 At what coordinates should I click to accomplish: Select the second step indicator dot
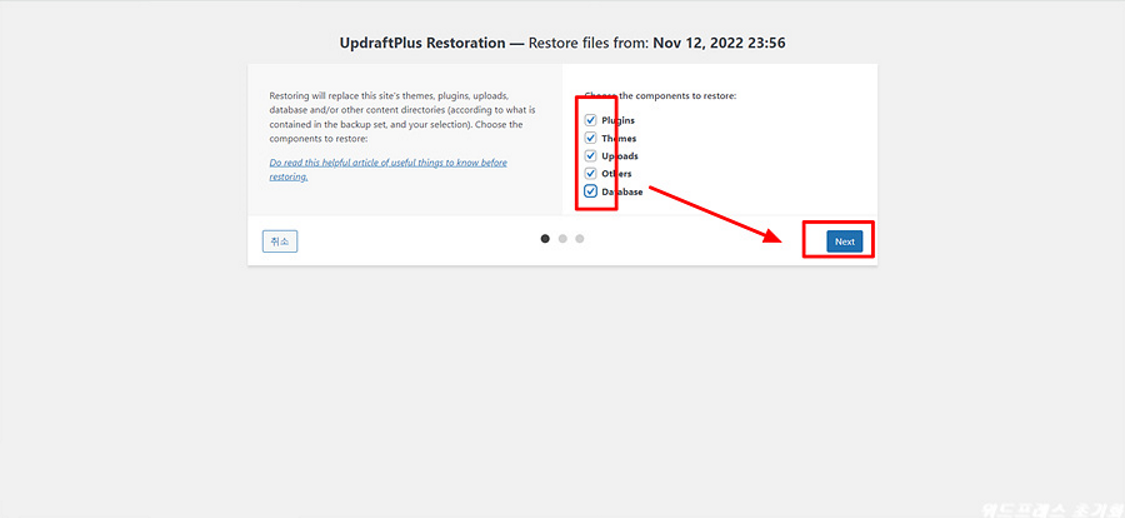562,239
